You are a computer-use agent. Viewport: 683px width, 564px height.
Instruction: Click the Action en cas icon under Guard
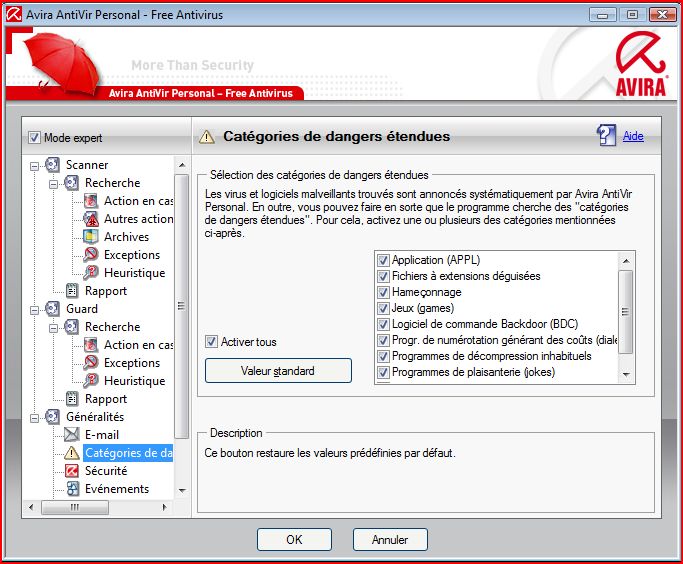pos(91,344)
